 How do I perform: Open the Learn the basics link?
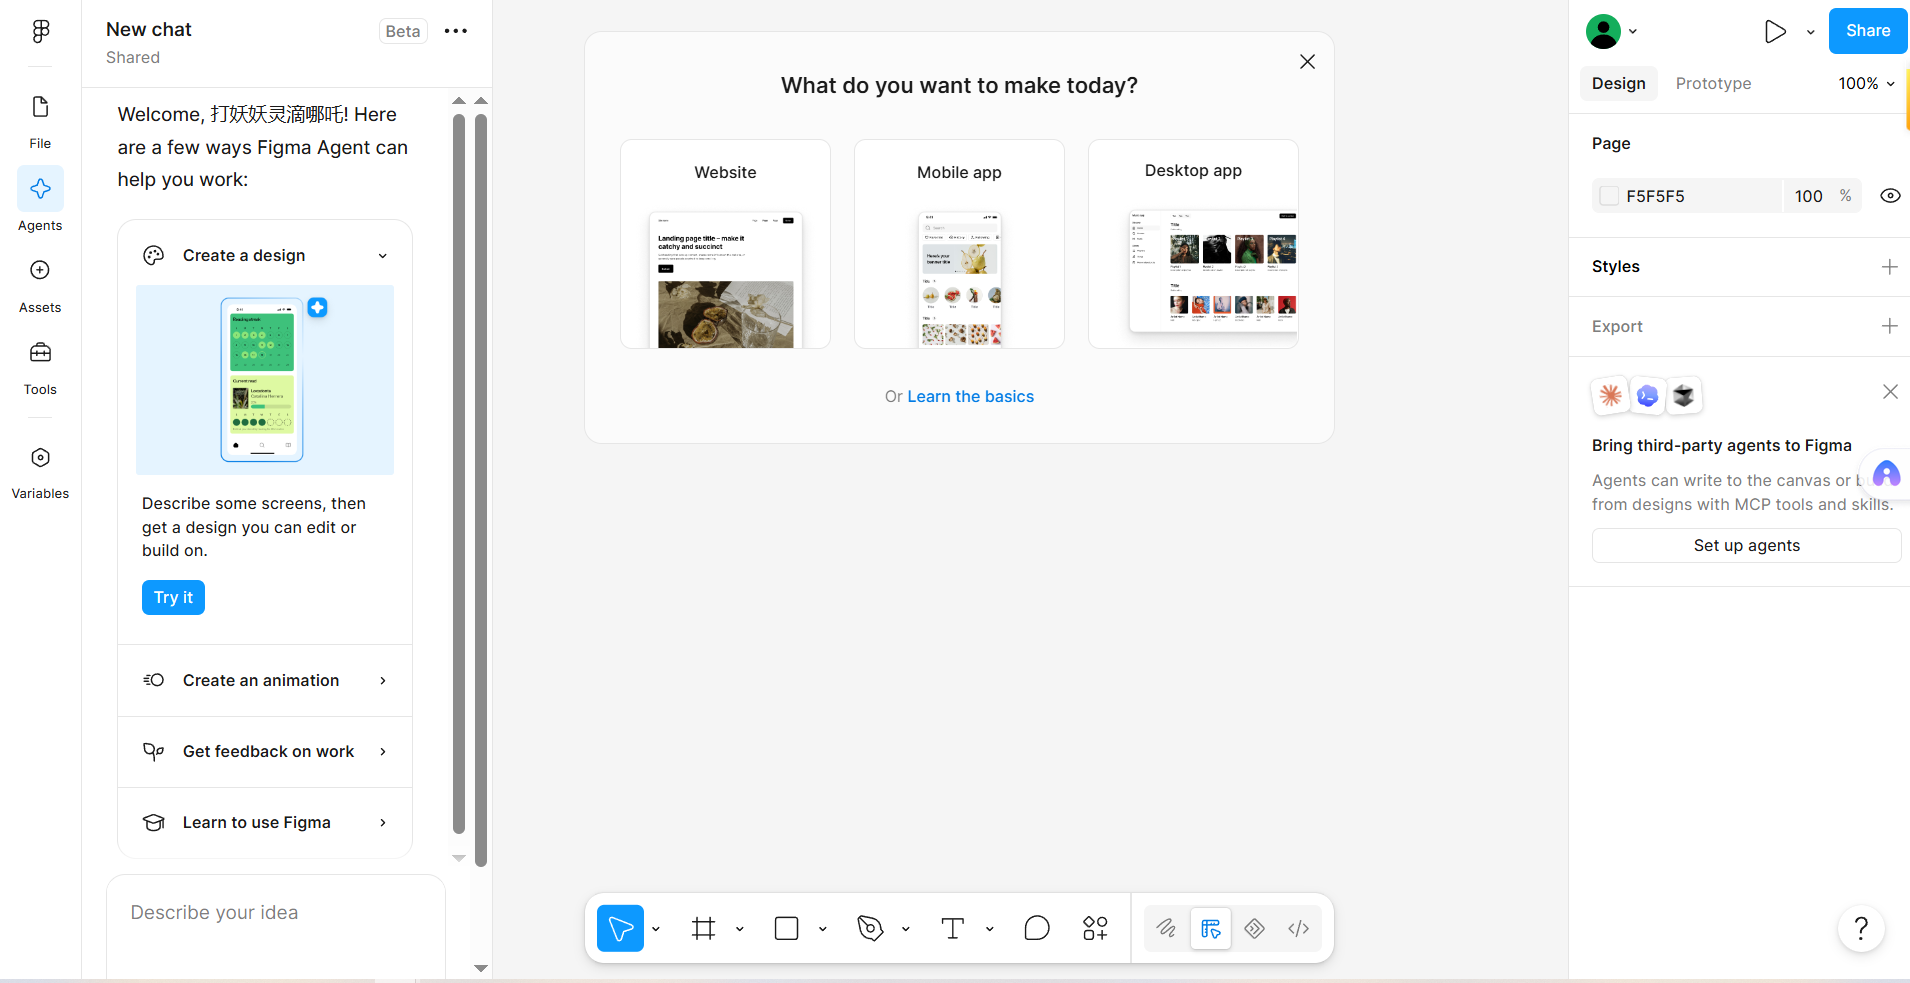point(970,397)
